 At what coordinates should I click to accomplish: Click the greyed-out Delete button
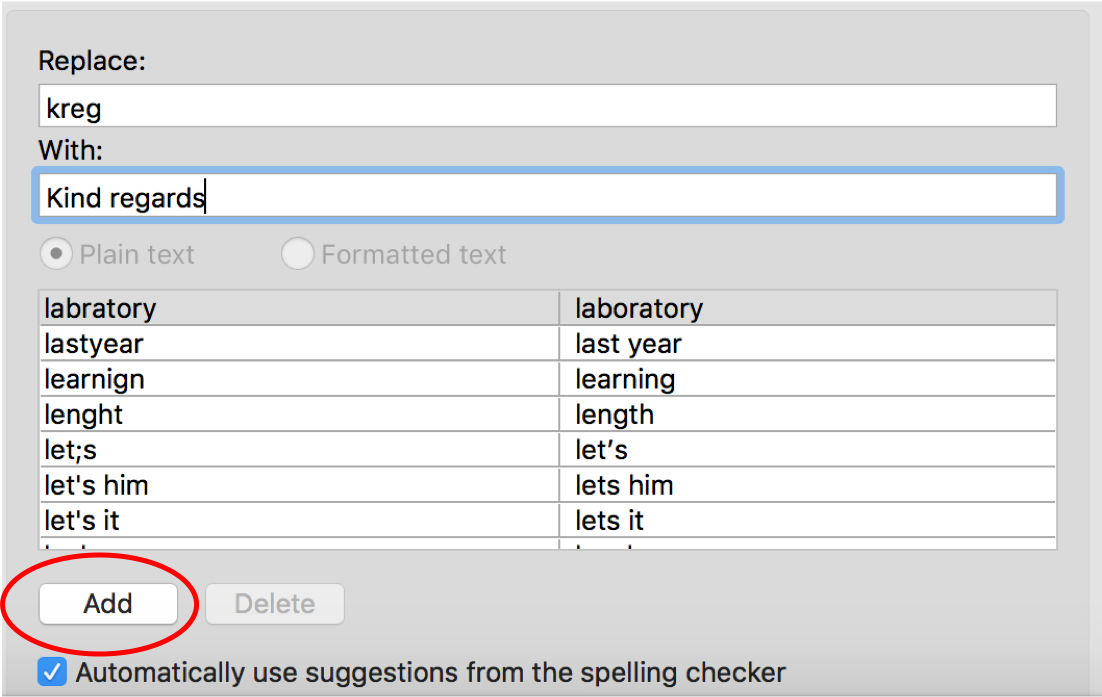tap(275, 604)
